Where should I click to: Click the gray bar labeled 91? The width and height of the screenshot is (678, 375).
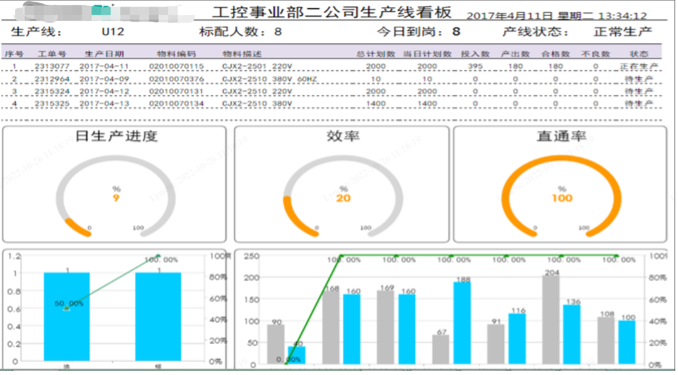496,344
